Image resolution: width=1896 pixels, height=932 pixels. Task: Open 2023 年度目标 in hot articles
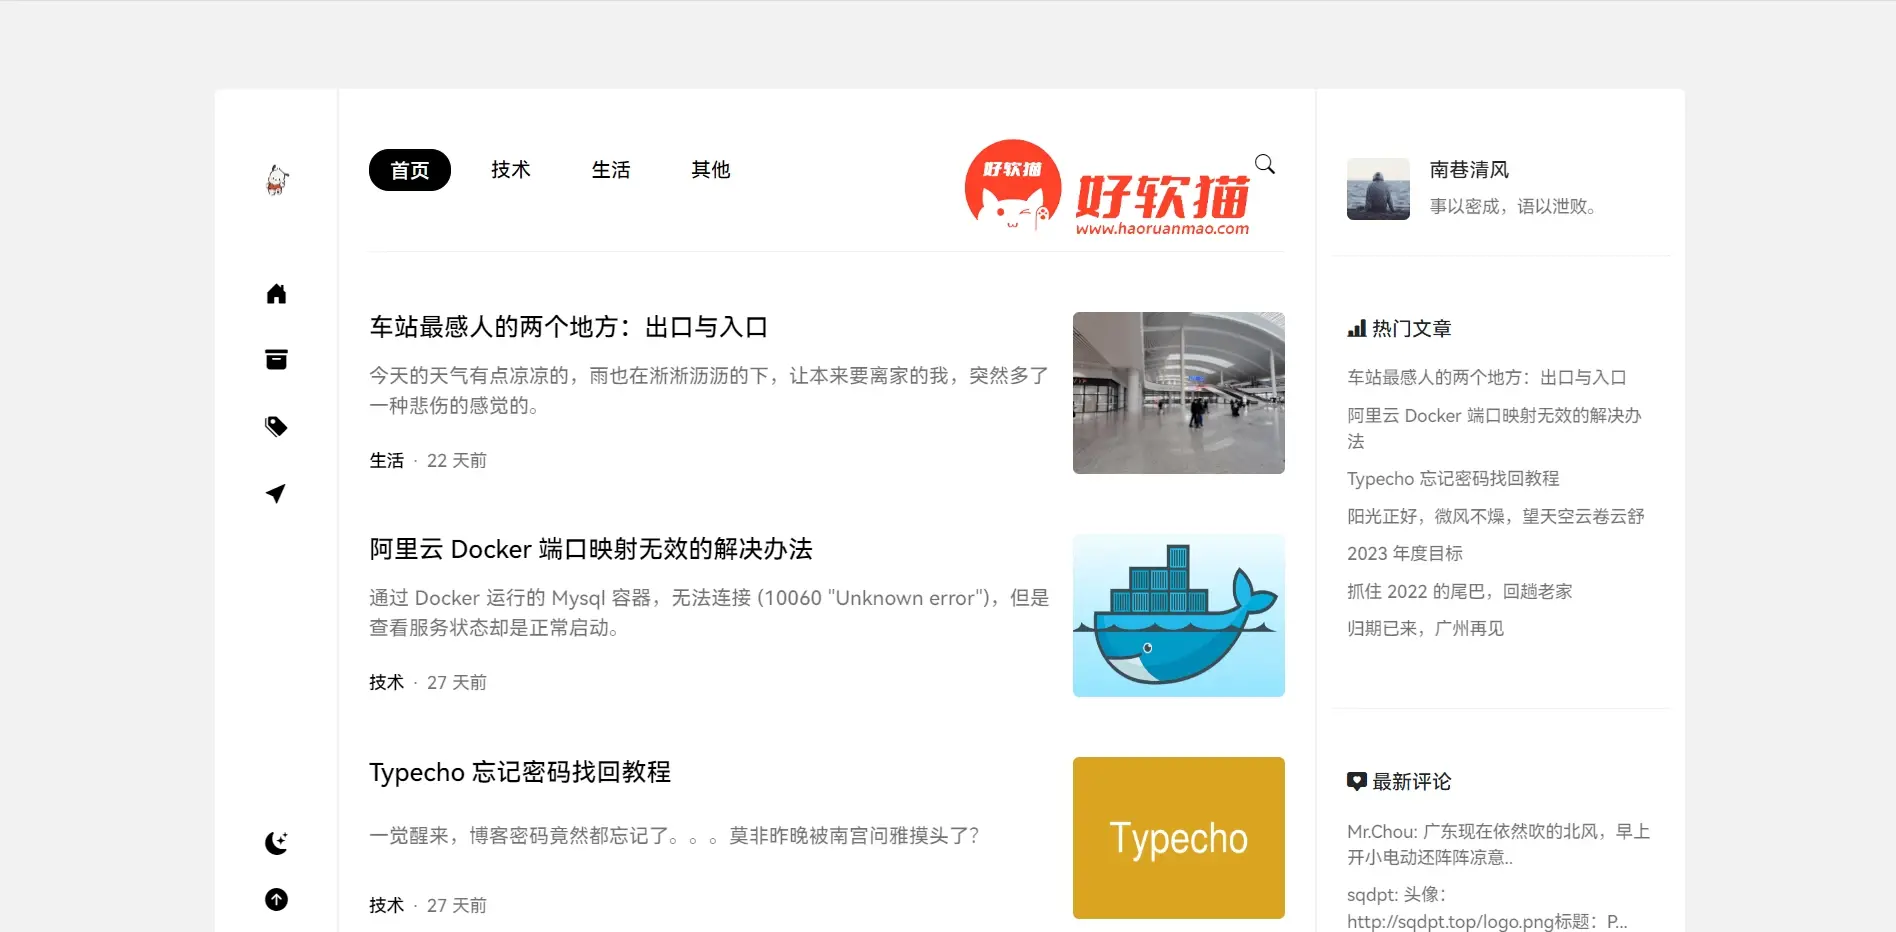pos(1404,553)
